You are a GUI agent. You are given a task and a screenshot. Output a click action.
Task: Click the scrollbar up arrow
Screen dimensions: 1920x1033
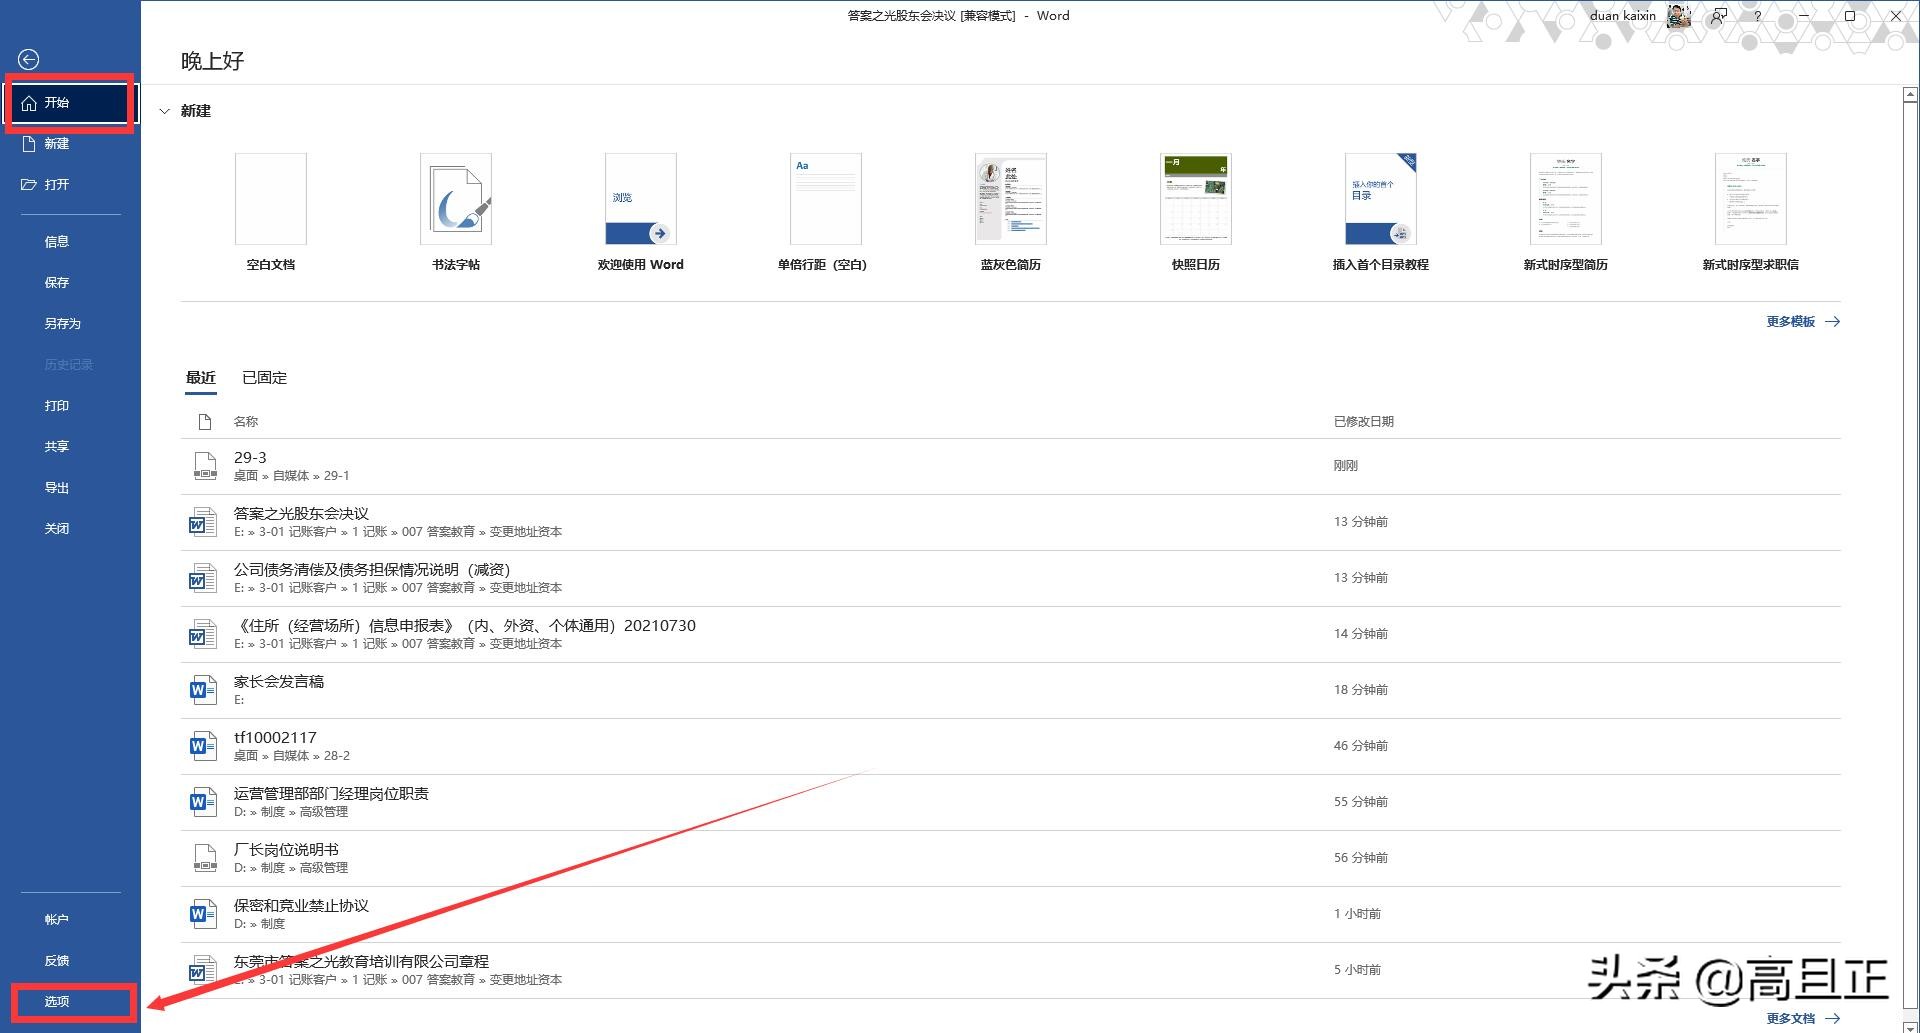tap(1910, 95)
